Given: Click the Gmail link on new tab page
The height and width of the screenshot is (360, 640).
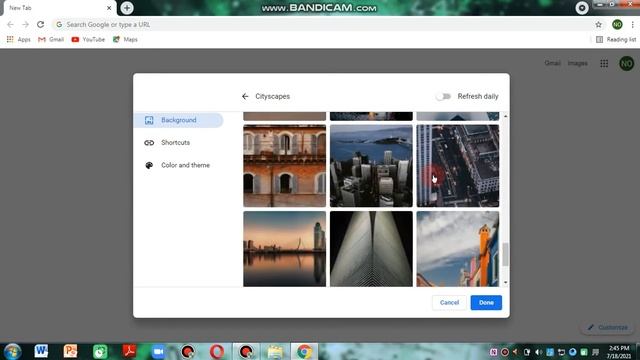Looking at the screenshot, I should [552, 63].
